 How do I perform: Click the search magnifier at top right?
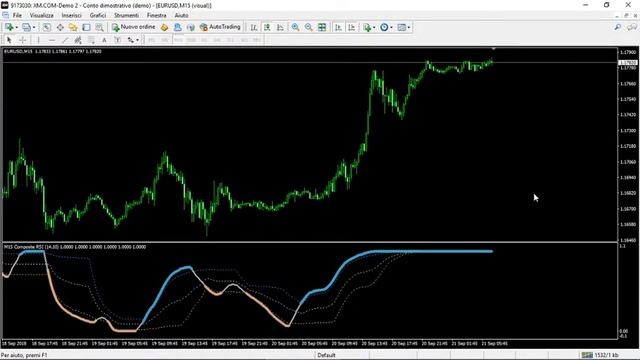(618, 27)
